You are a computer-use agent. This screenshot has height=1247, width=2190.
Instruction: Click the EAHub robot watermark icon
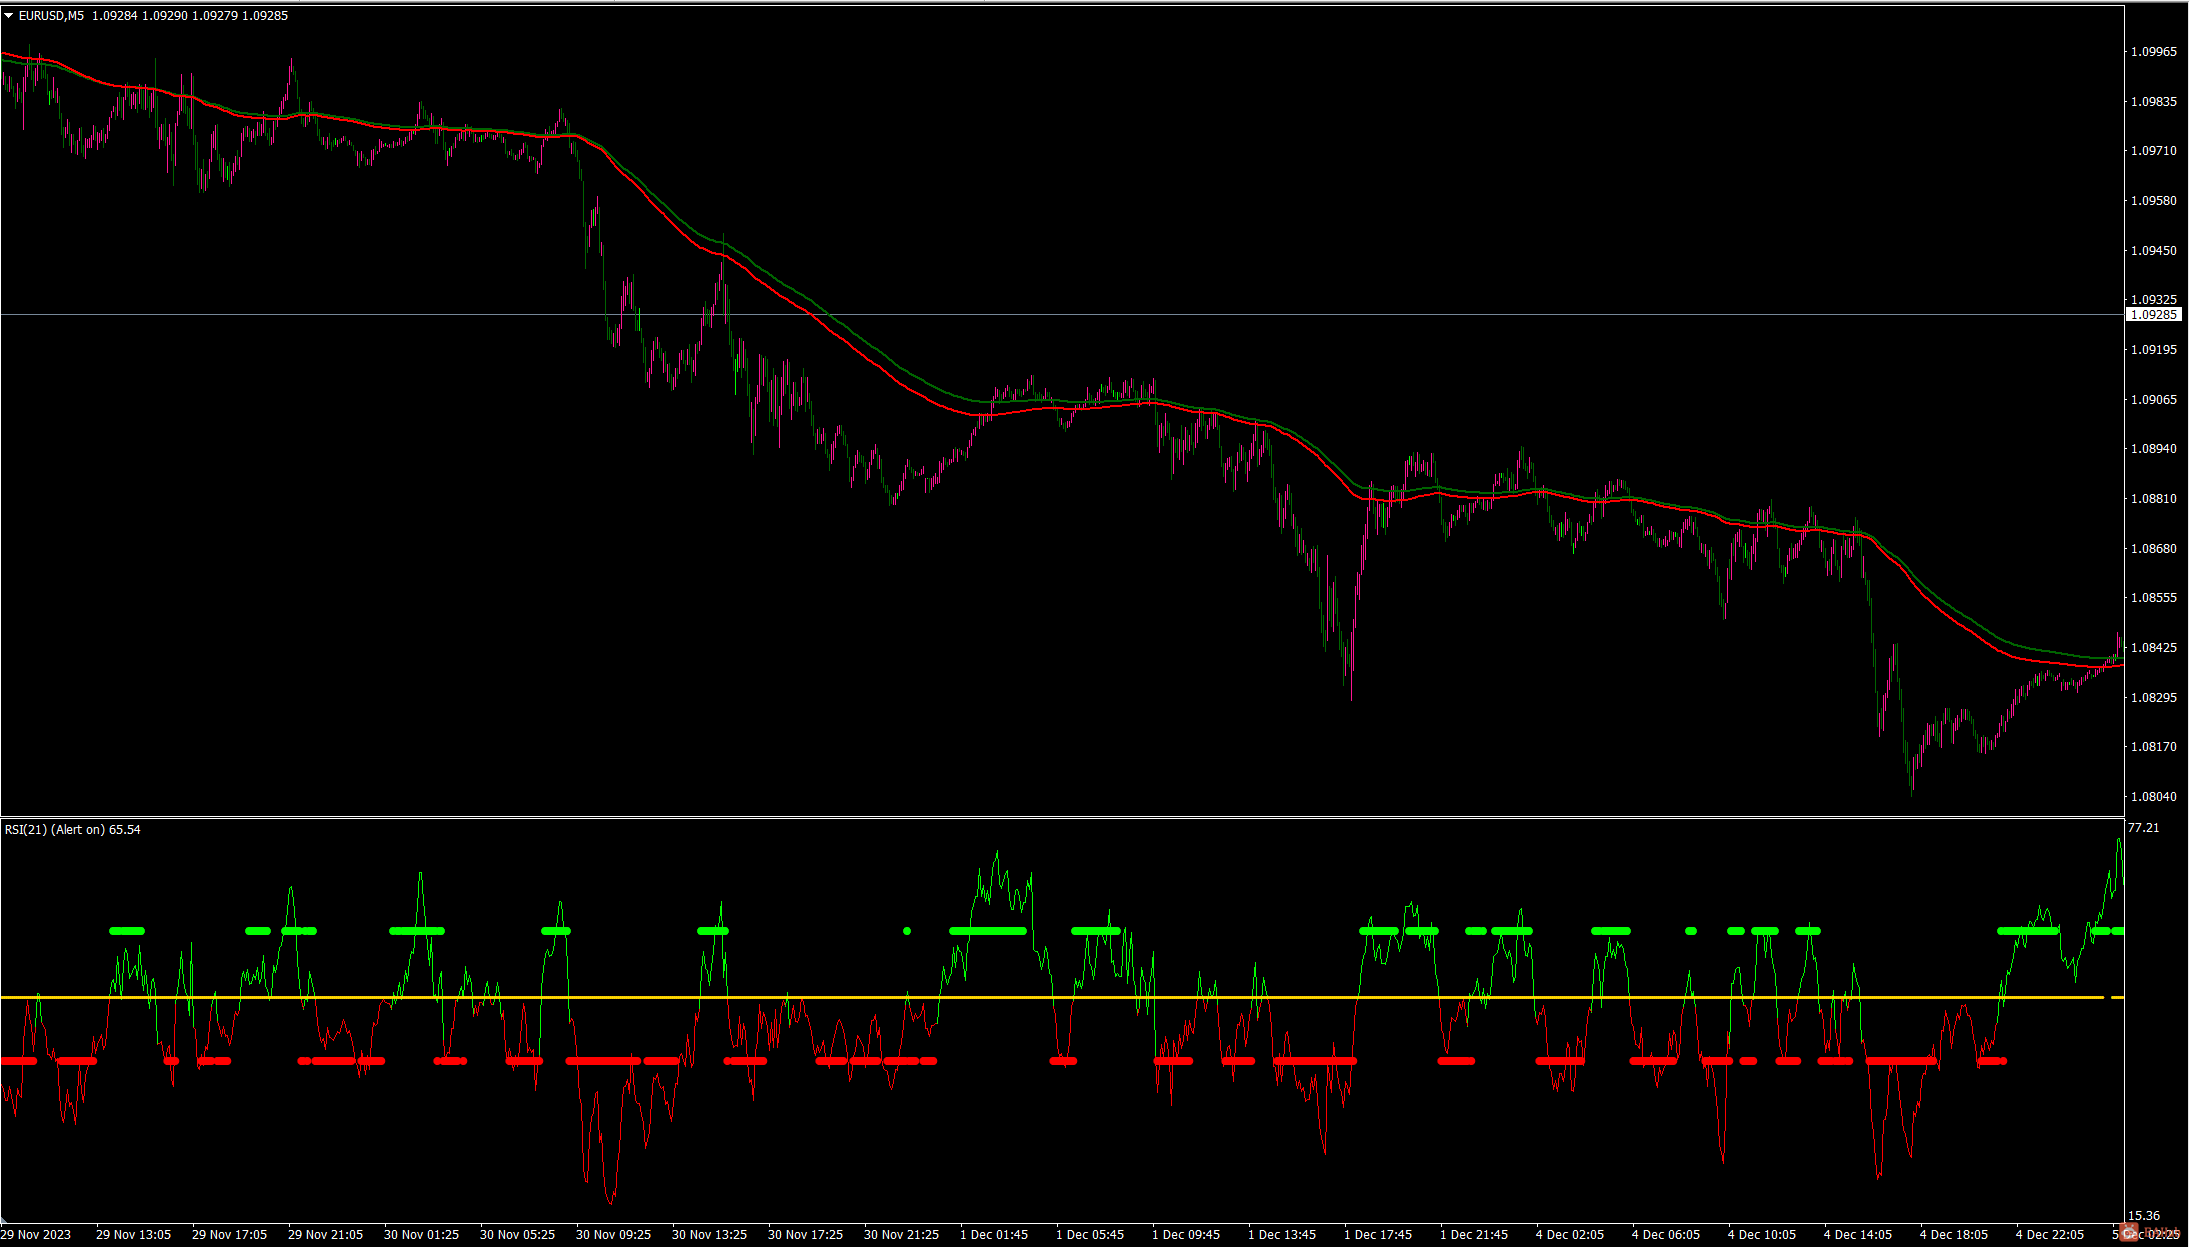click(2130, 1232)
